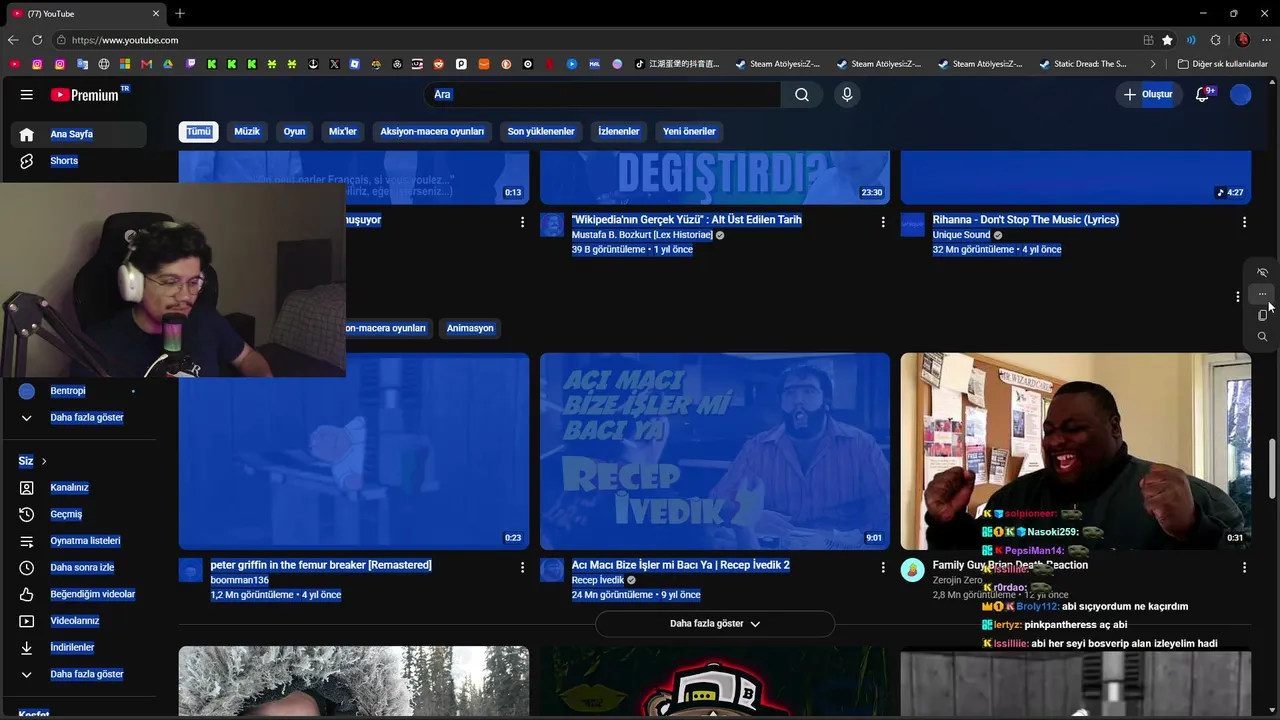
Task: Open the Zerojin Zero channel avatar
Action: tap(913, 570)
